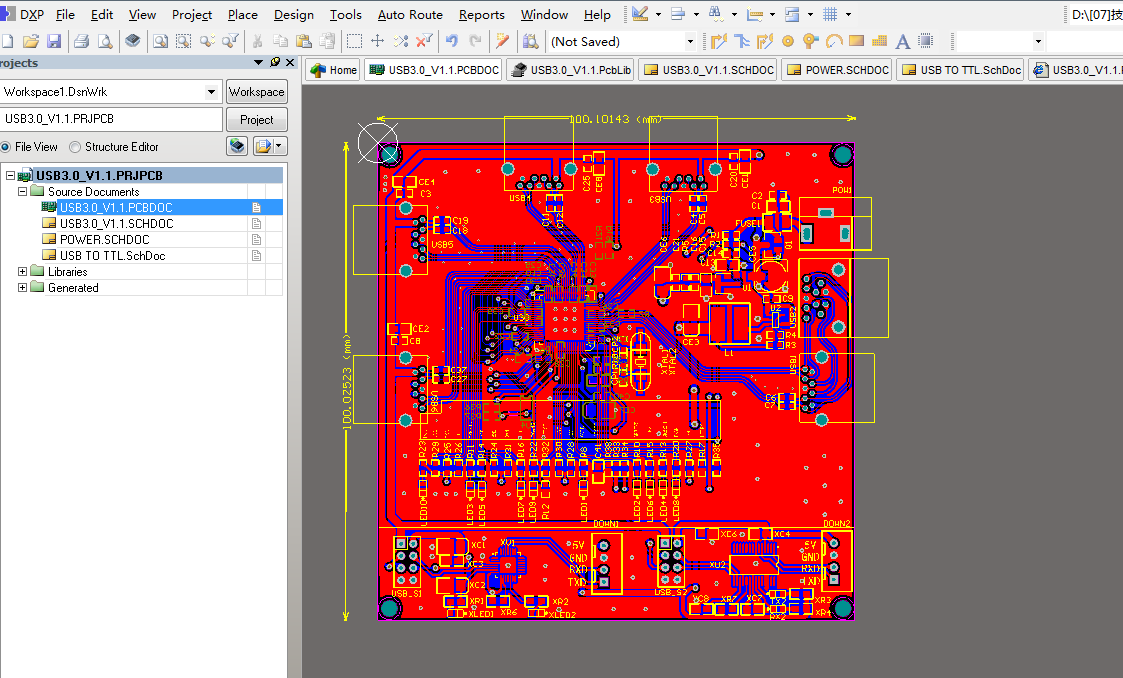Select the Place Via tool
Viewport: 1123px width, 678px height.
pyautogui.click(x=811, y=42)
